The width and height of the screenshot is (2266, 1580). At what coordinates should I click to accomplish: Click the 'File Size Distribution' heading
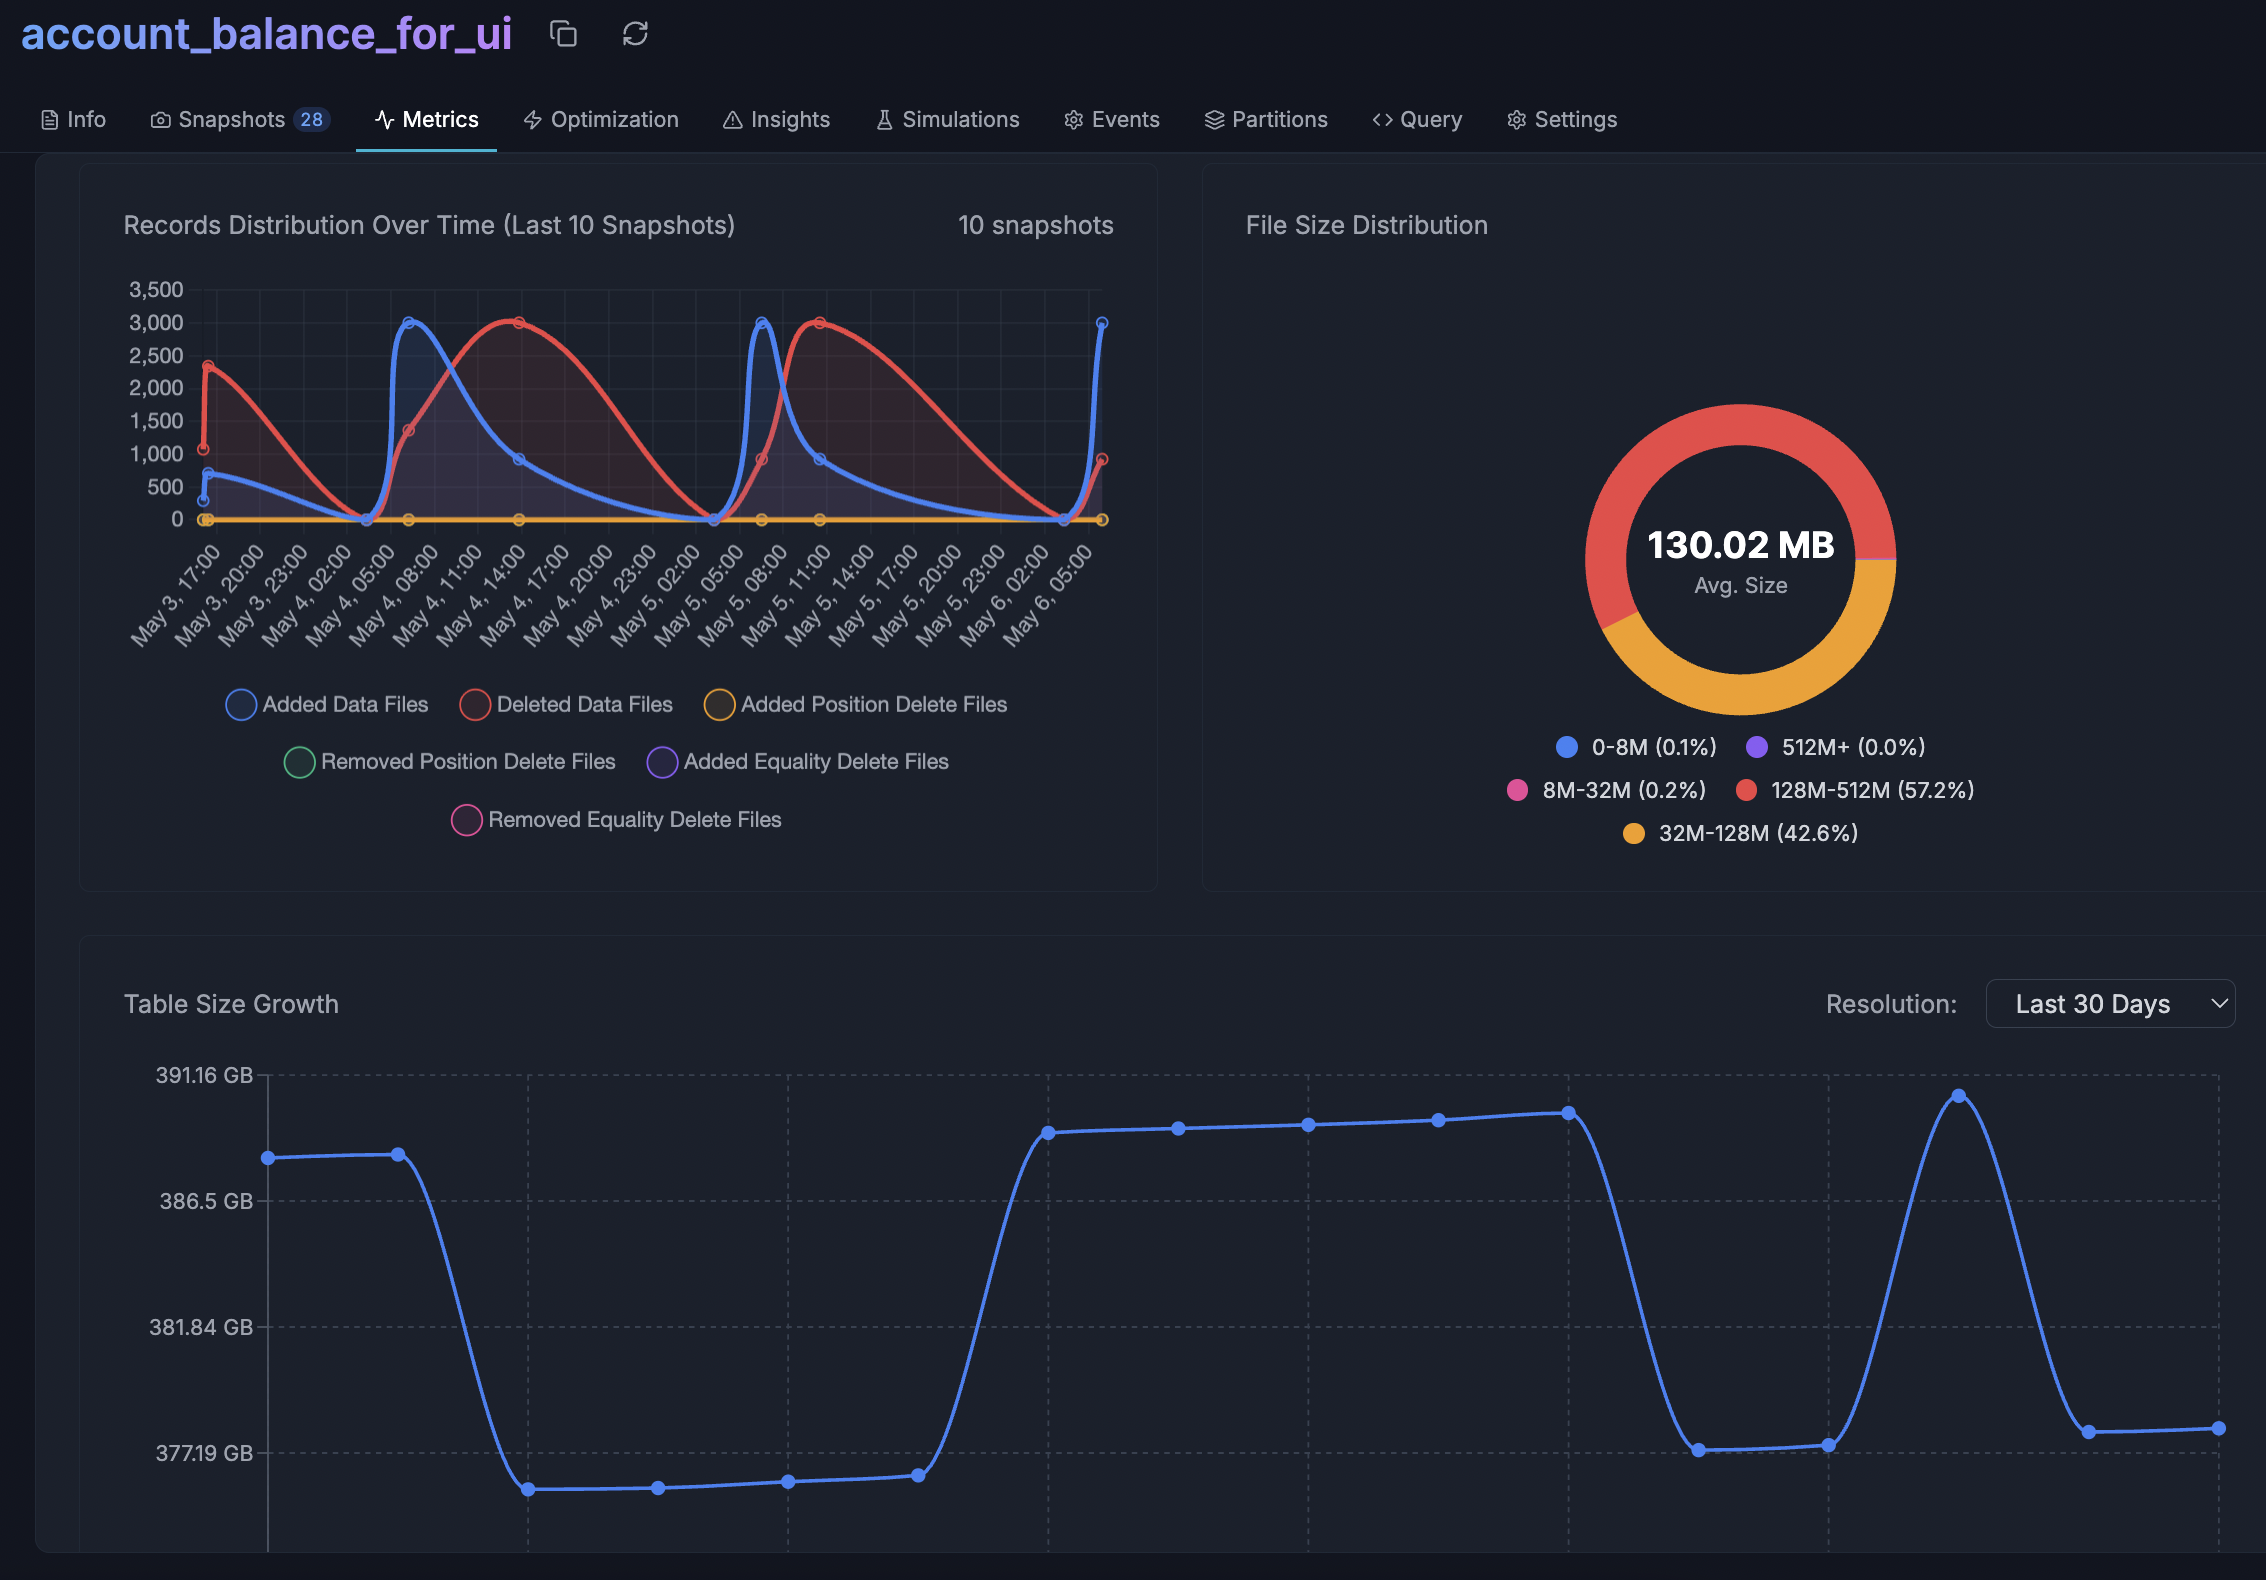click(x=1367, y=226)
